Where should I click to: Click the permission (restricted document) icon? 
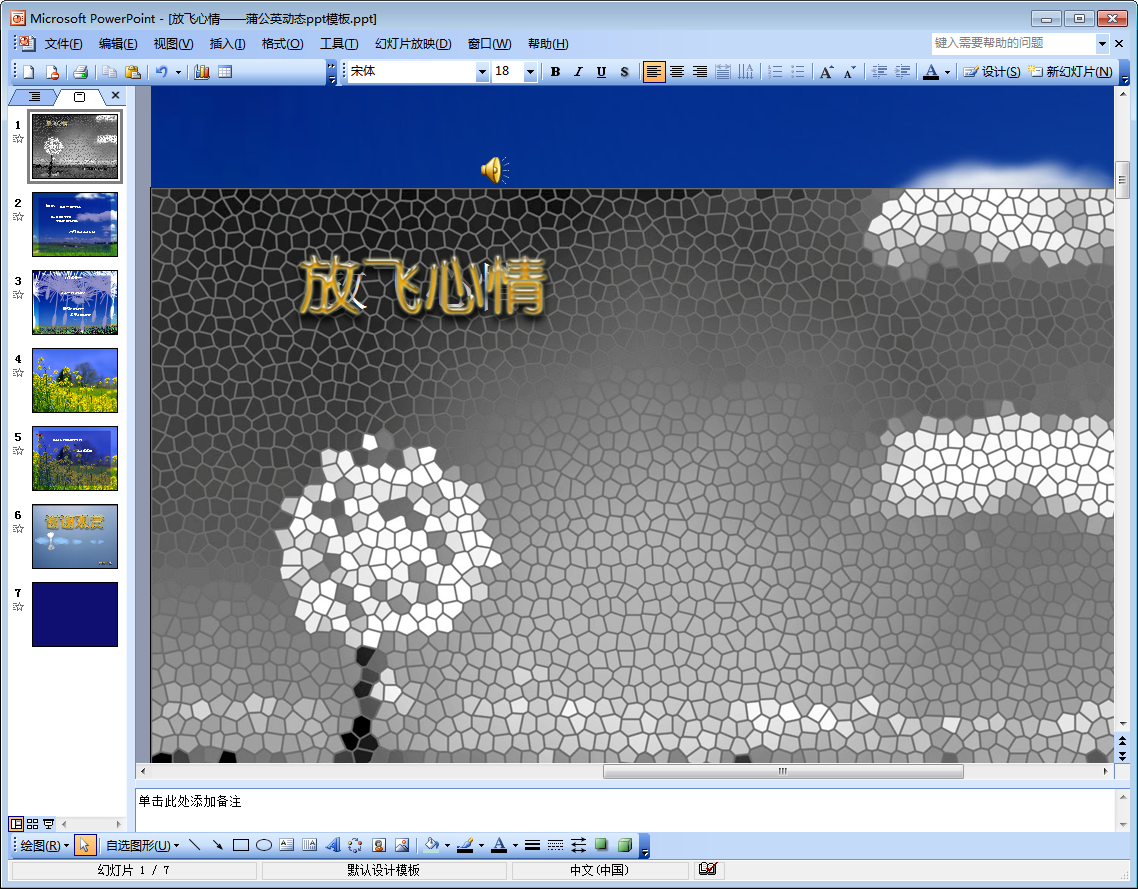point(52,72)
